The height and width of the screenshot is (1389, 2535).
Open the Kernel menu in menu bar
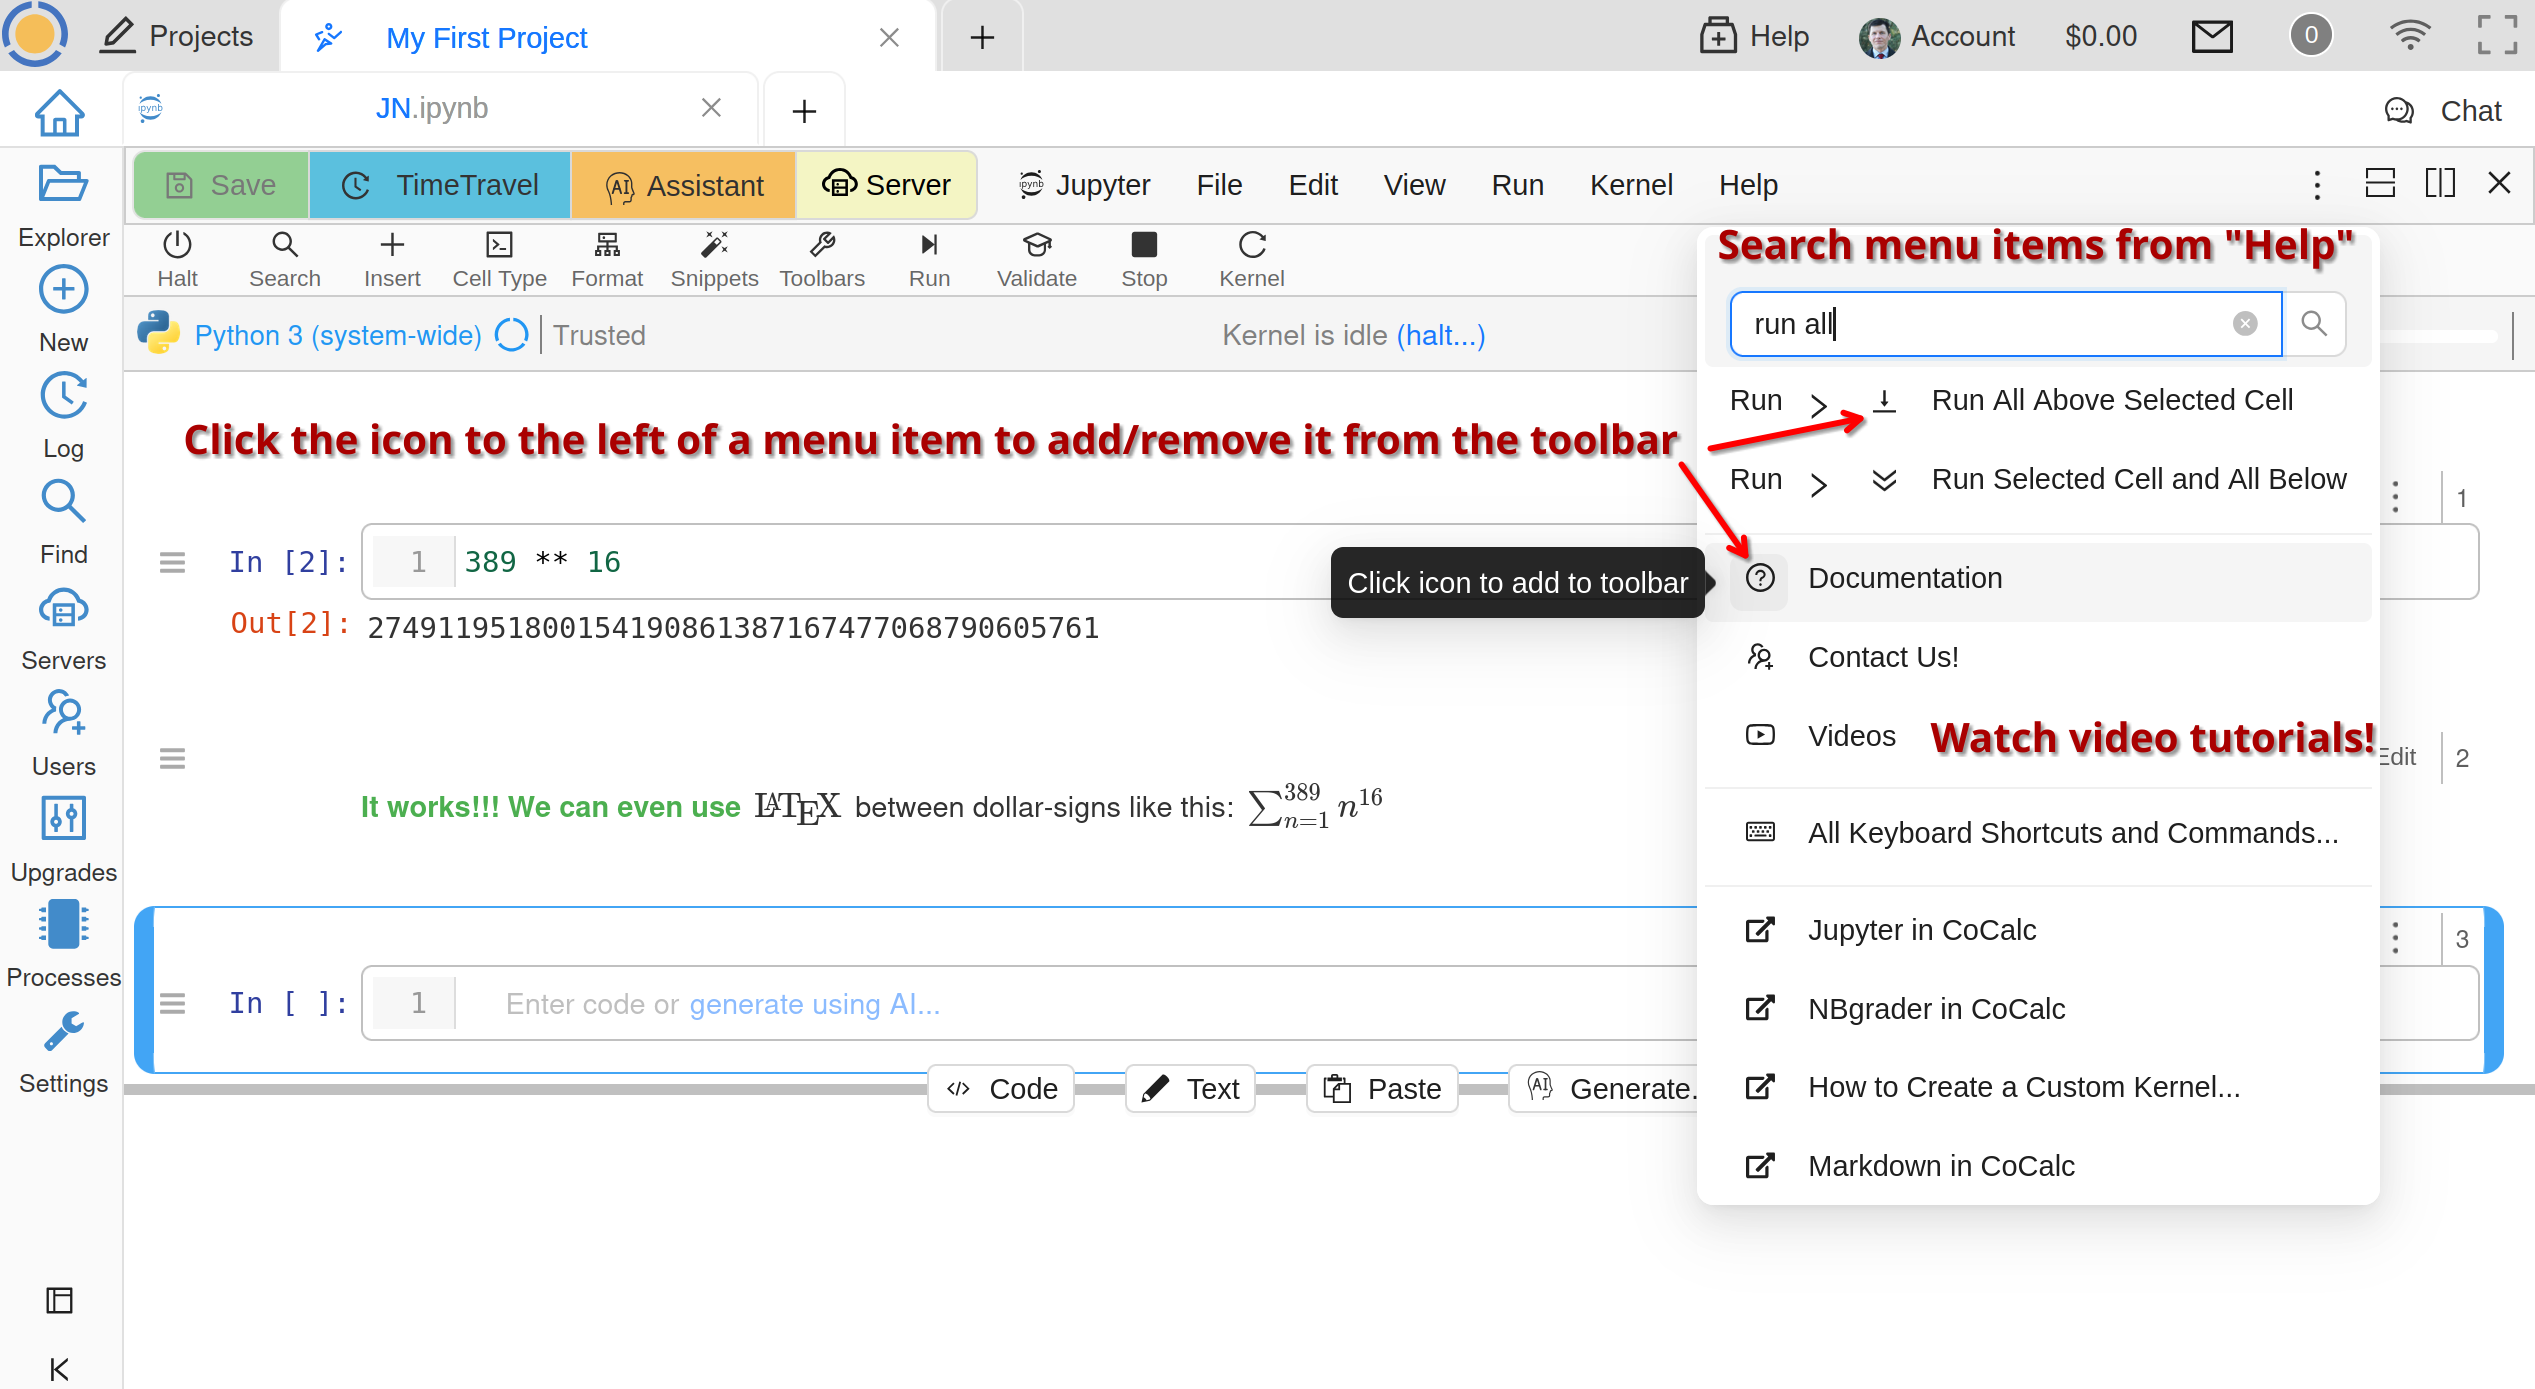(x=1630, y=185)
